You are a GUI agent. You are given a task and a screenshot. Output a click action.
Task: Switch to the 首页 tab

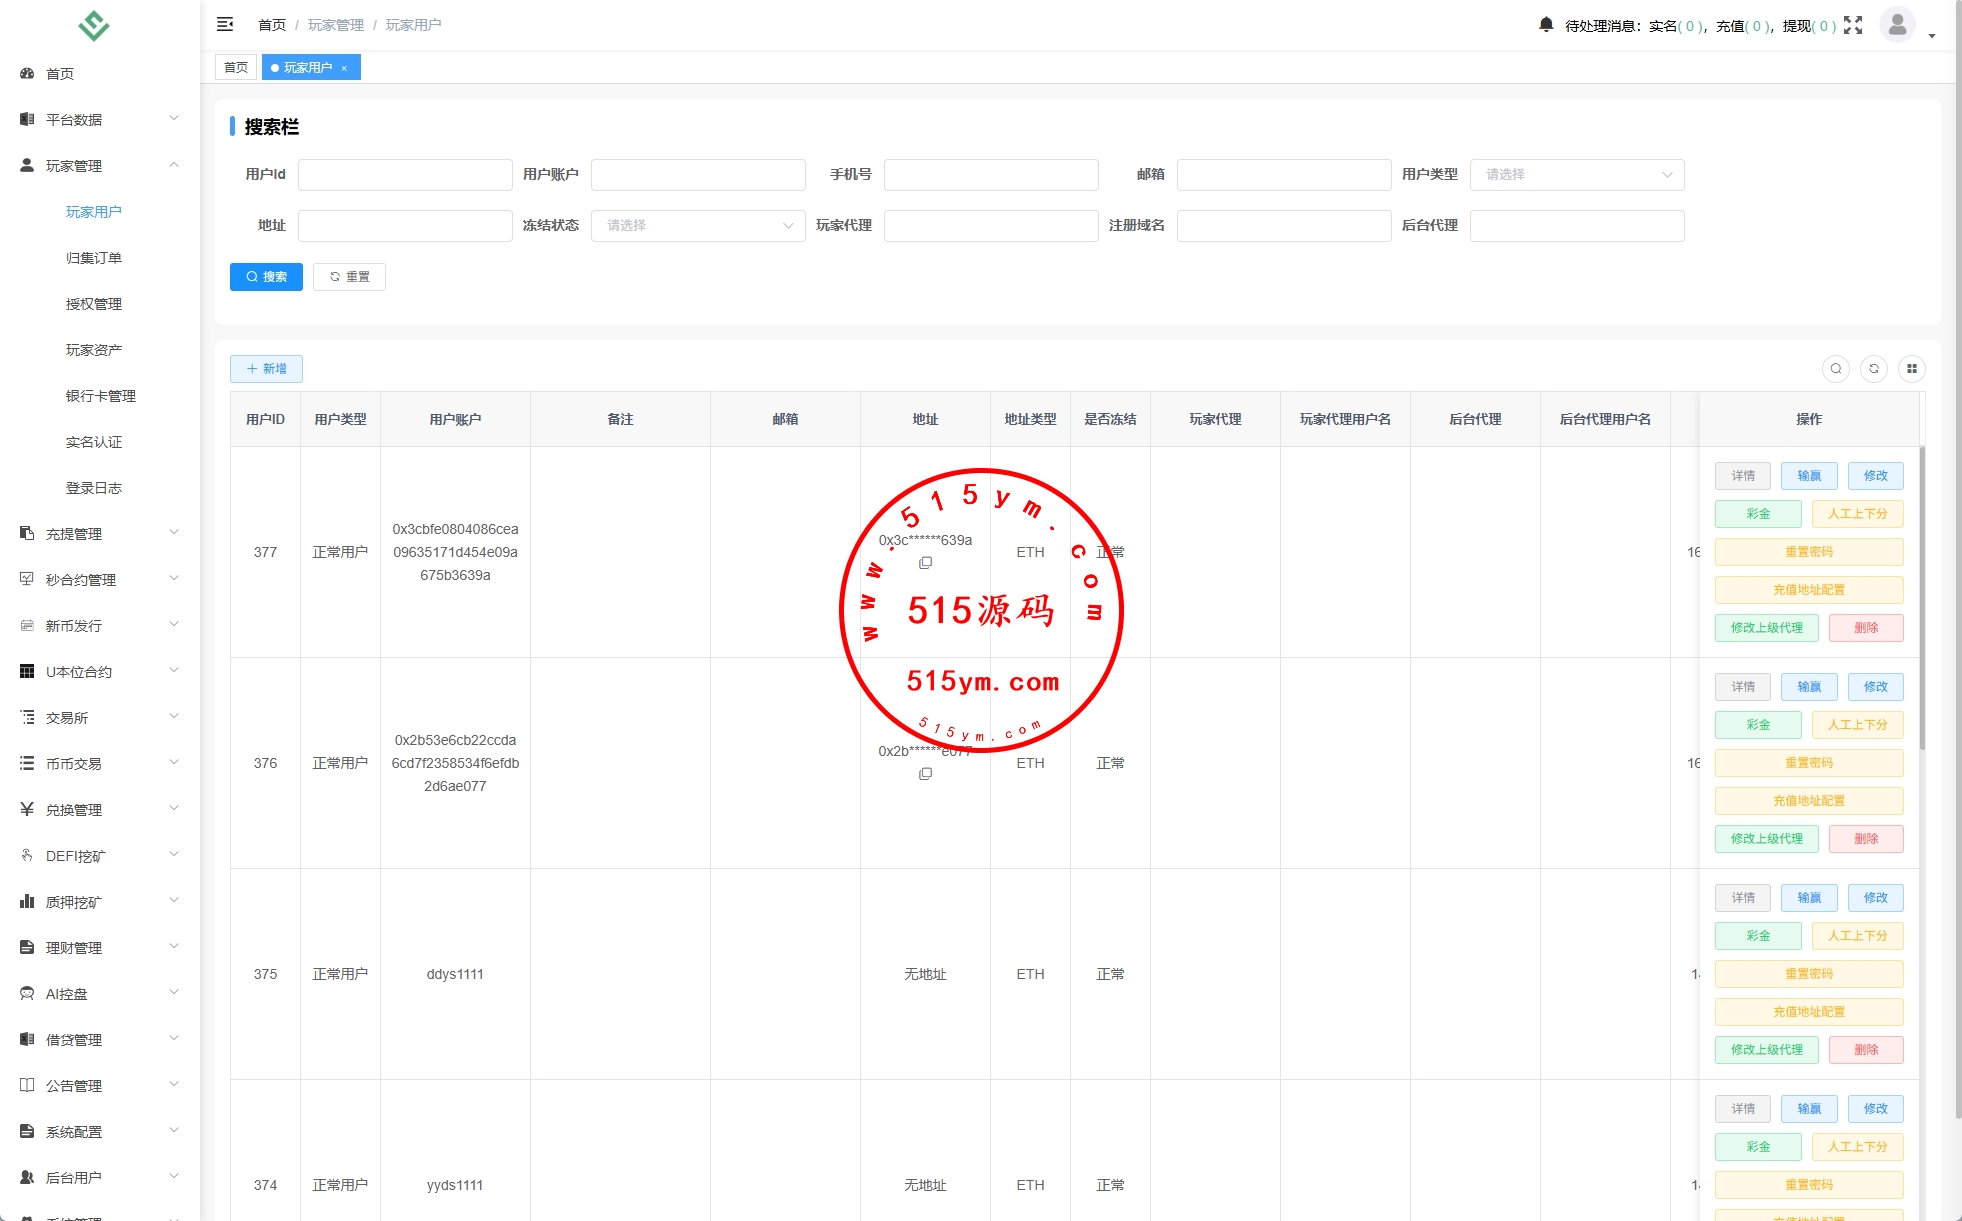tap(236, 68)
